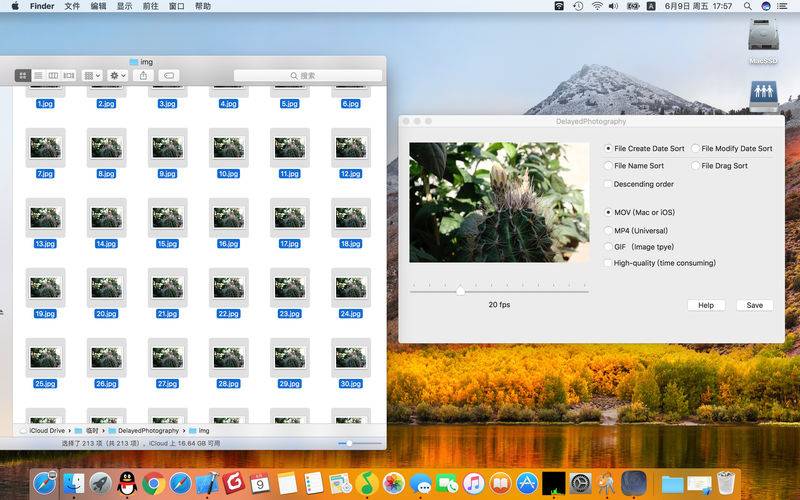Open Launchpad rocket icon in Dock
This screenshot has width=800, height=500.
click(x=101, y=483)
